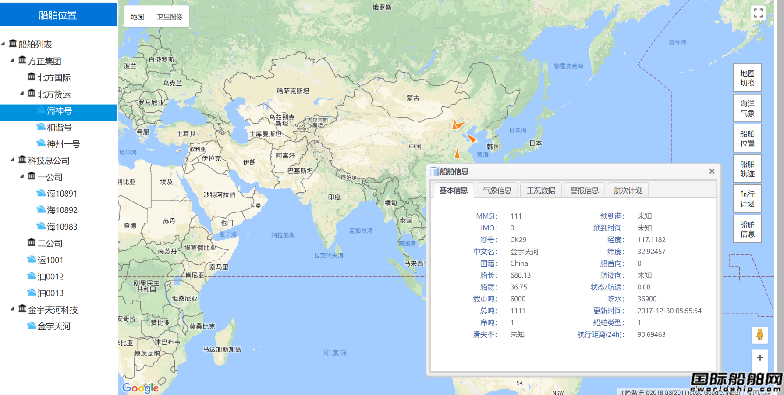Select the orange ship marker near 韩国
Image resolution: width=784 pixels, height=395 pixels.
click(x=470, y=138)
